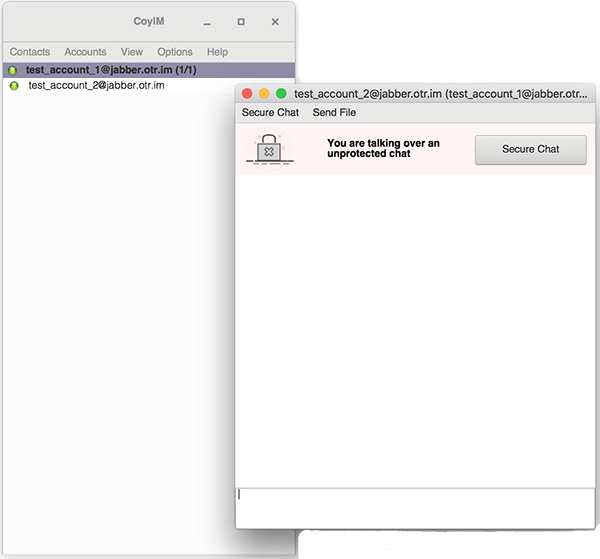Close the chat window using red button

pos(248,94)
